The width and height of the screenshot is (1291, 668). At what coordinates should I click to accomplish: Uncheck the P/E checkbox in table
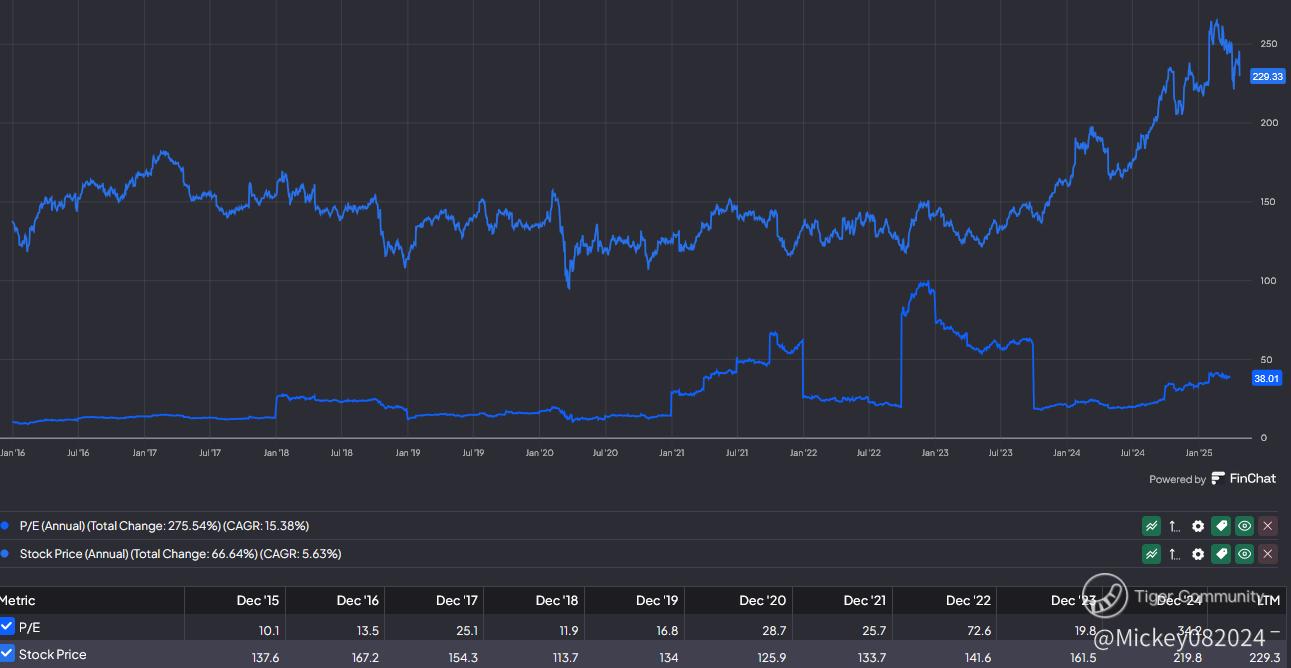[x=8, y=627]
